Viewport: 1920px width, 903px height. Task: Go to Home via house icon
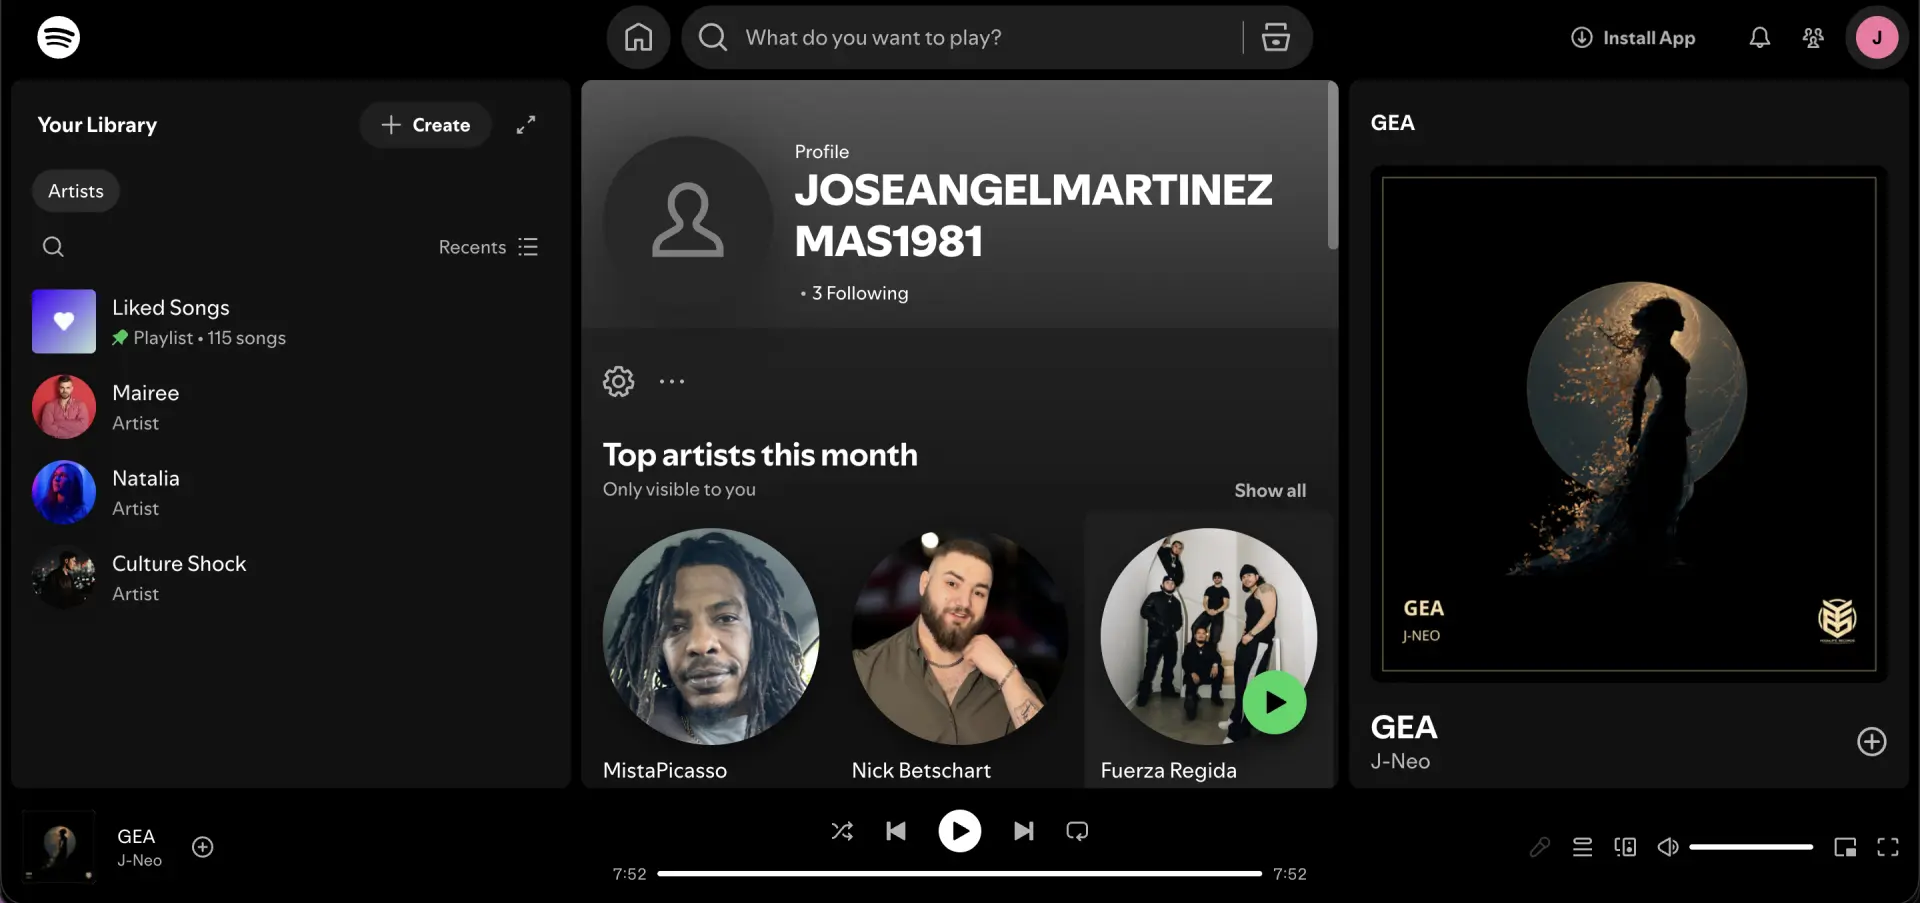[x=638, y=38]
